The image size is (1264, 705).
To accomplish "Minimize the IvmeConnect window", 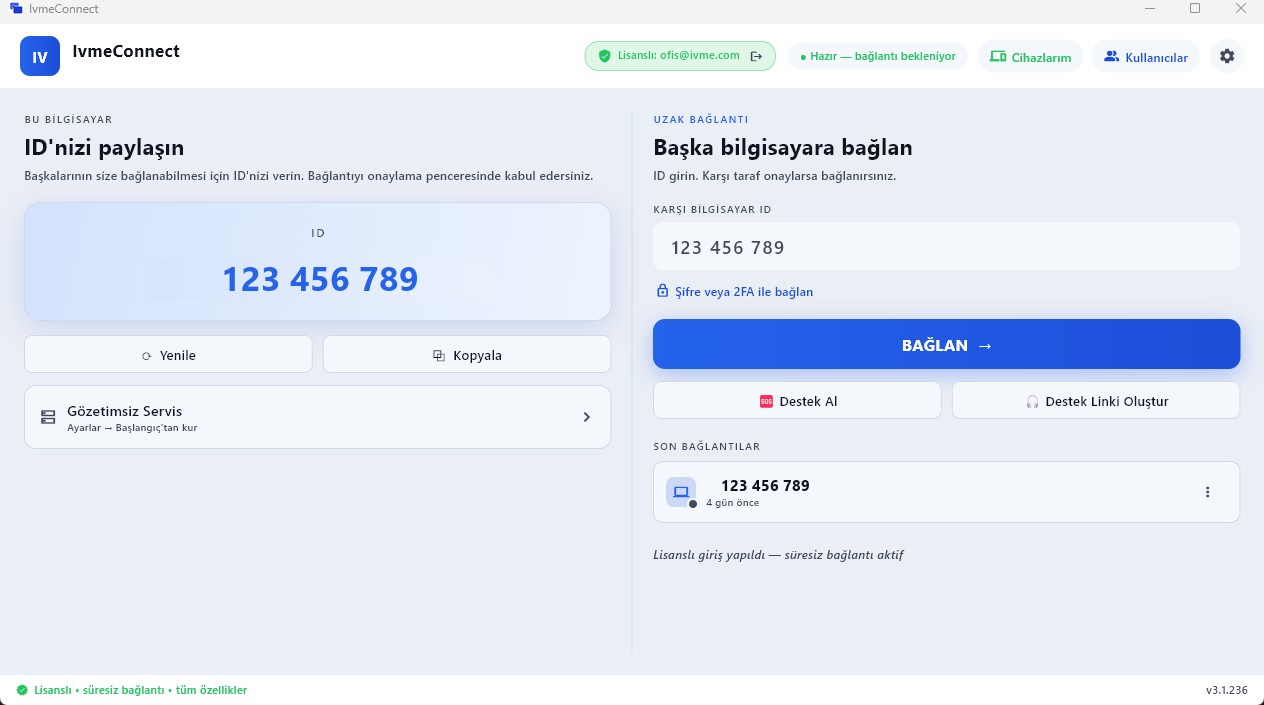I will pos(1149,8).
